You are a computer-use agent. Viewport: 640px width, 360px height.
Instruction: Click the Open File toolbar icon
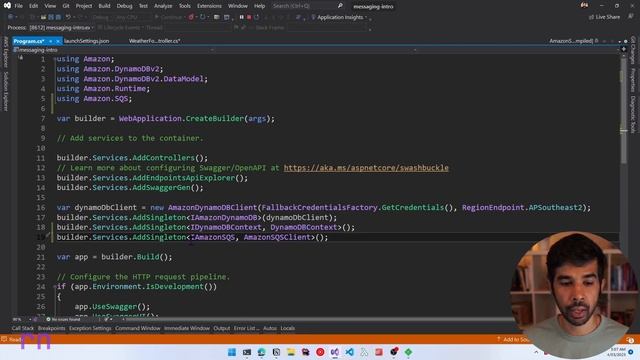43,17
